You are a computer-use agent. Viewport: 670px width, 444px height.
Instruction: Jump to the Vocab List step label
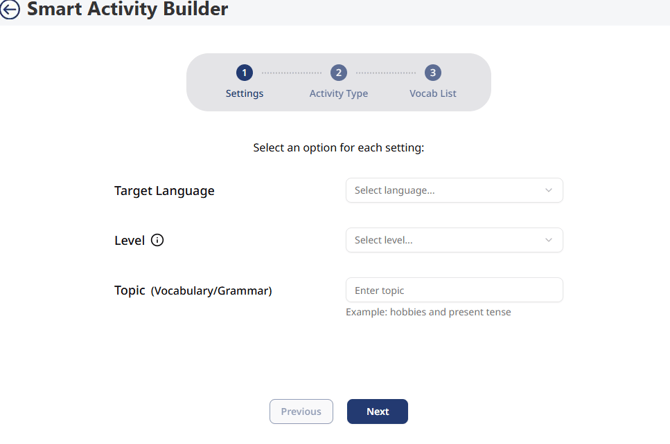point(432,94)
